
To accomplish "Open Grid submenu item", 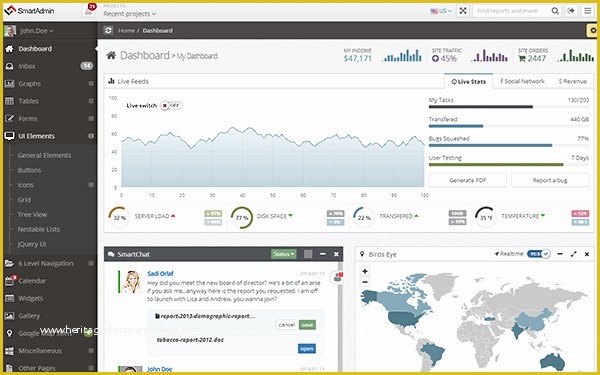I will point(24,200).
